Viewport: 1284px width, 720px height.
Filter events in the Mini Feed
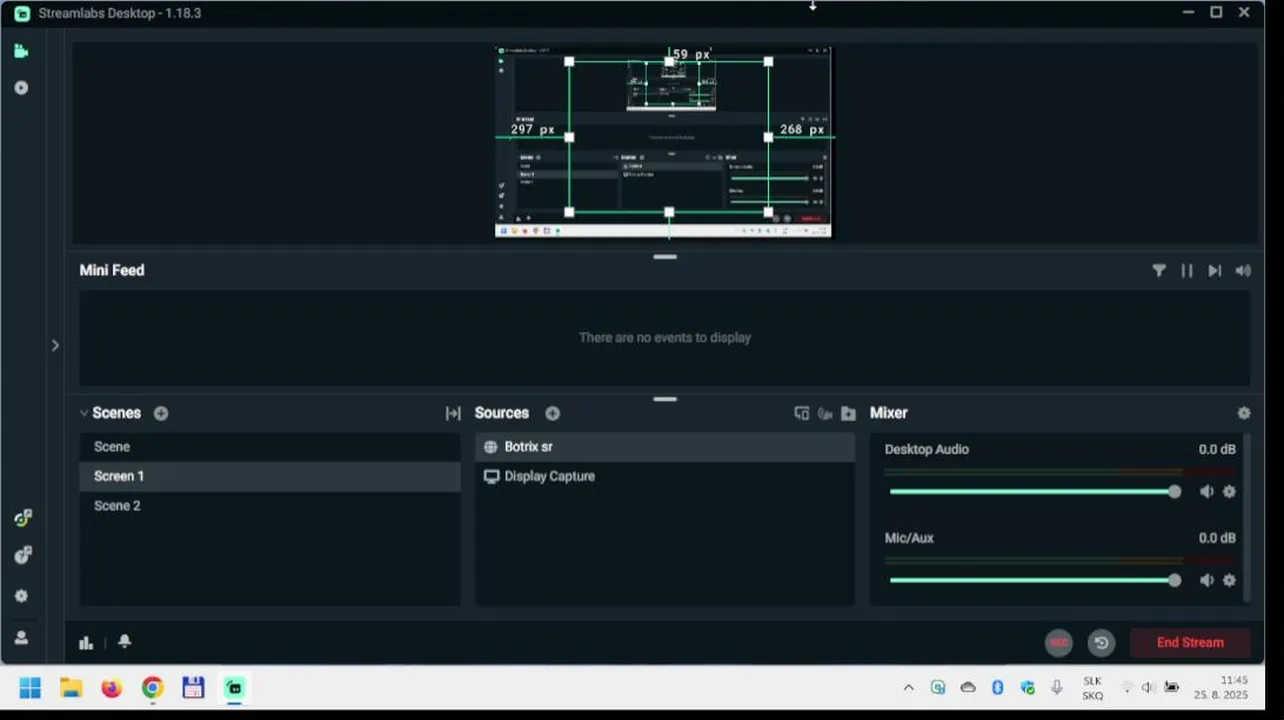[x=1159, y=270]
